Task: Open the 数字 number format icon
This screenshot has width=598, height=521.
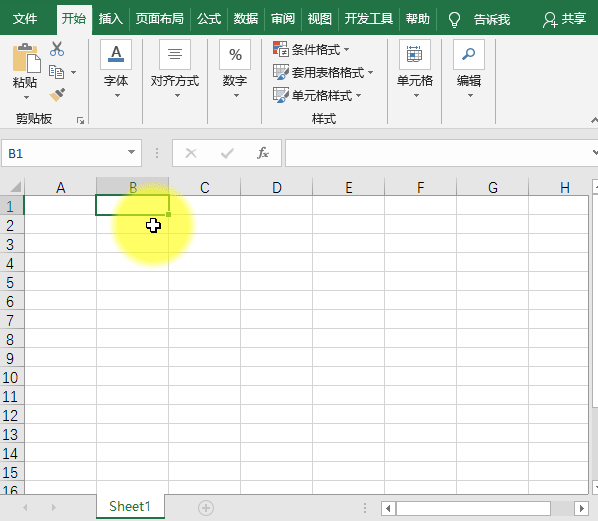Action: coord(235,54)
